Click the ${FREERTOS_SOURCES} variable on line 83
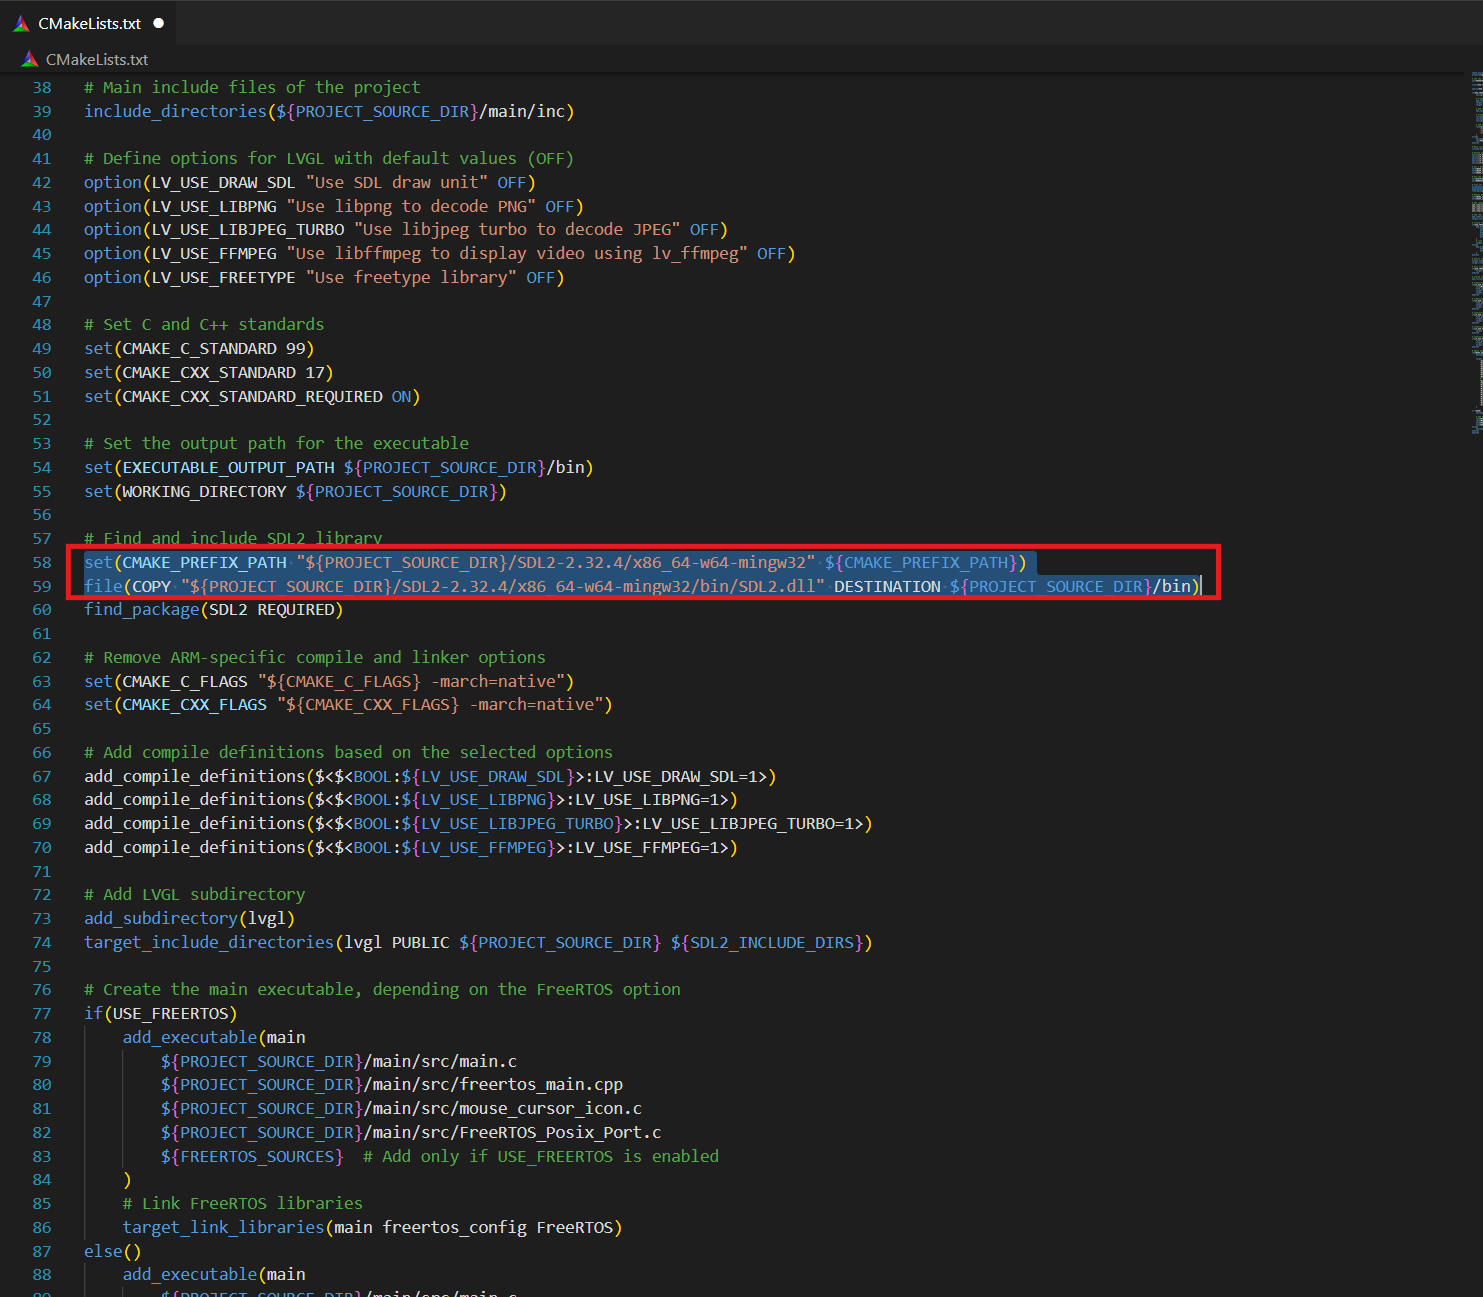The width and height of the screenshot is (1483, 1297). (251, 1156)
